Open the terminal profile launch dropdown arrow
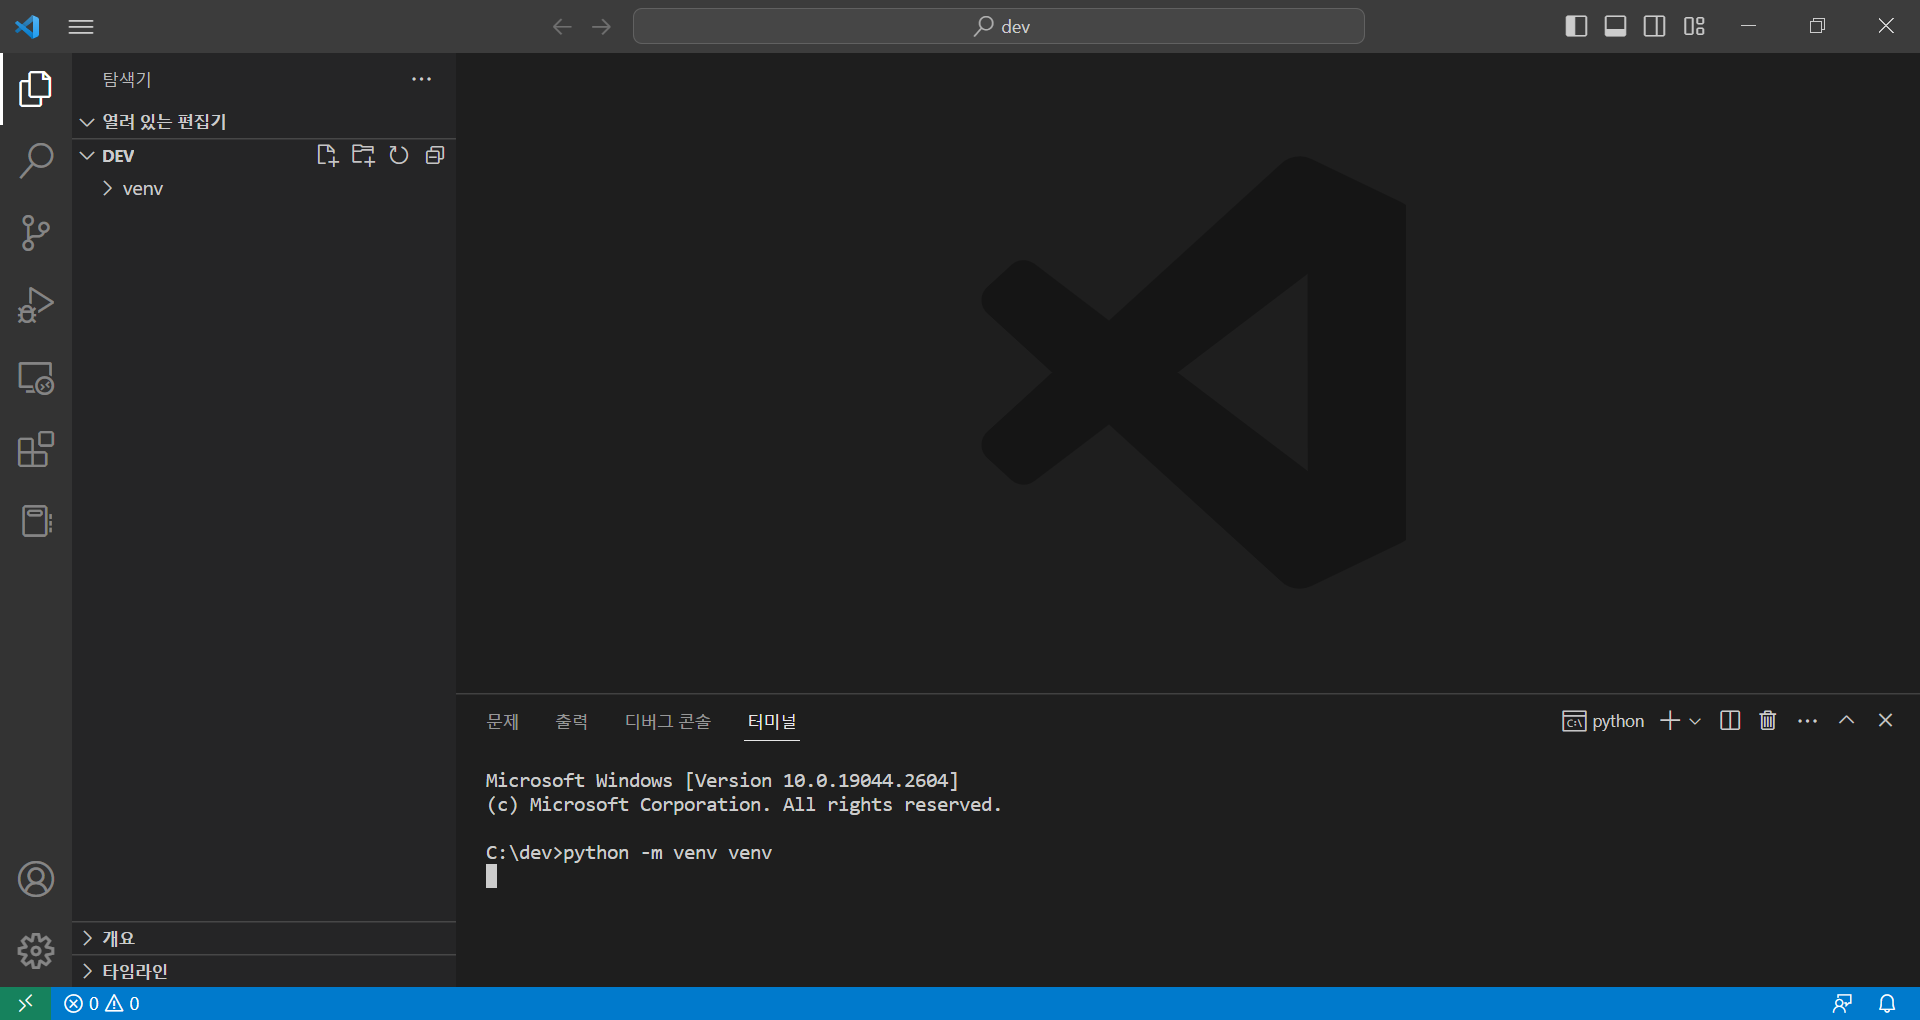This screenshot has height=1020, width=1920. tap(1695, 721)
